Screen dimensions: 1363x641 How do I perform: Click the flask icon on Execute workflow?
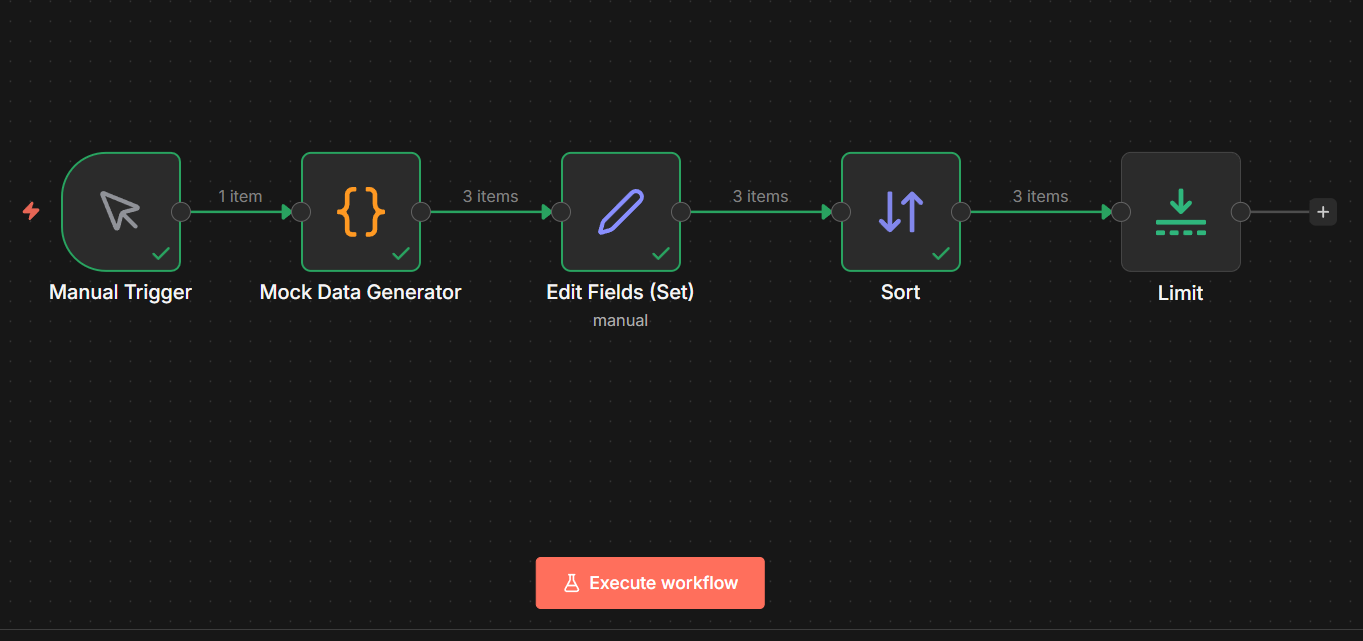pyautogui.click(x=572, y=583)
